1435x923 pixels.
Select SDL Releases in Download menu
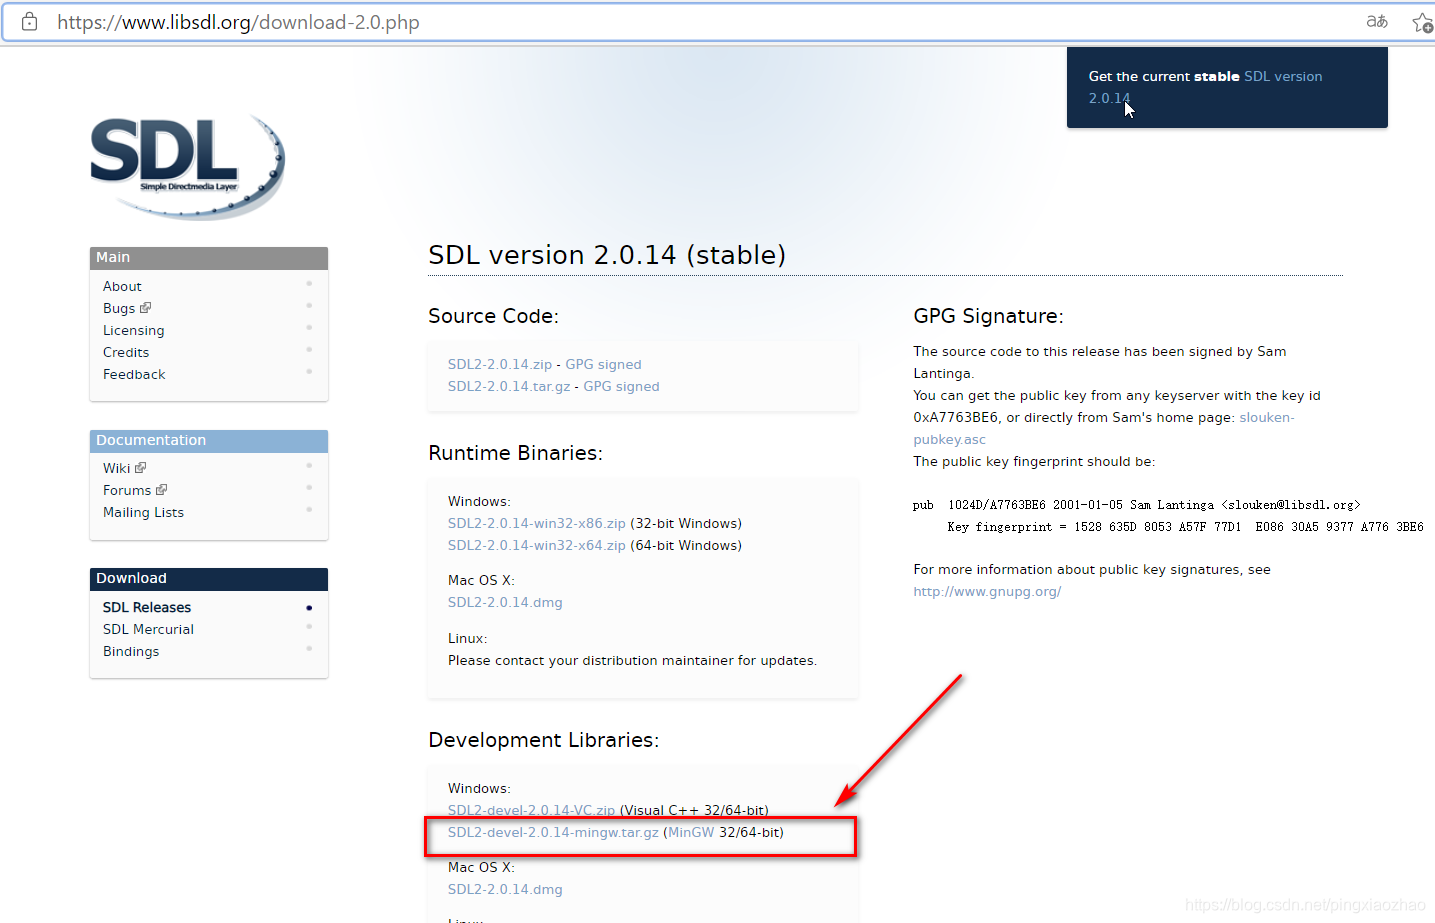(x=147, y=607)
